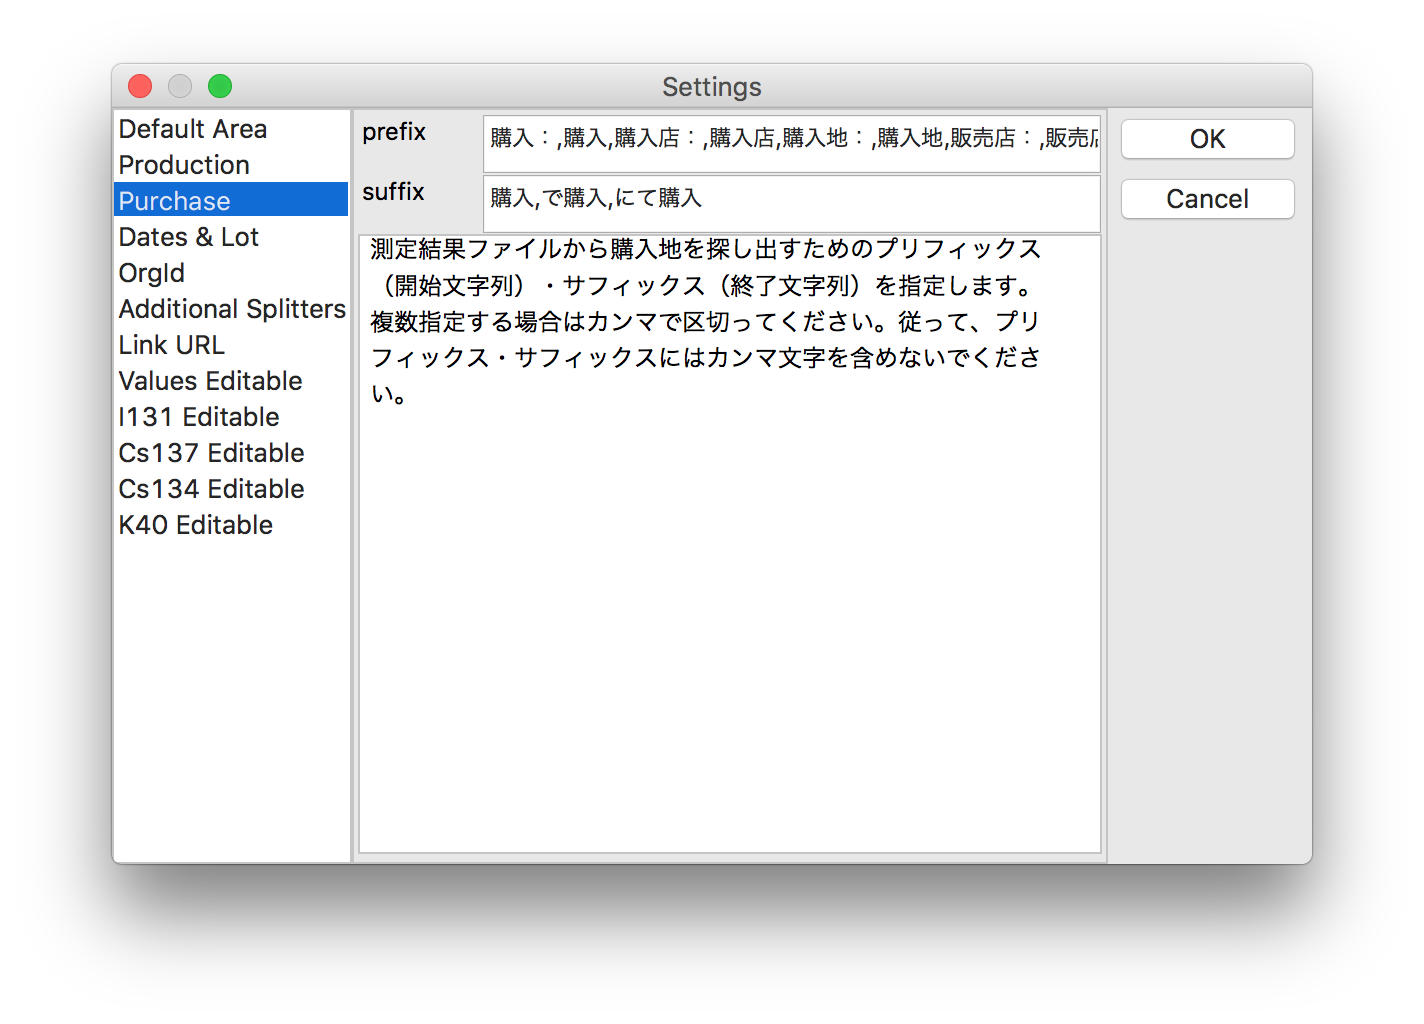
Task: Dismiss dialog with Cancel button
Action: [1208, 199]
